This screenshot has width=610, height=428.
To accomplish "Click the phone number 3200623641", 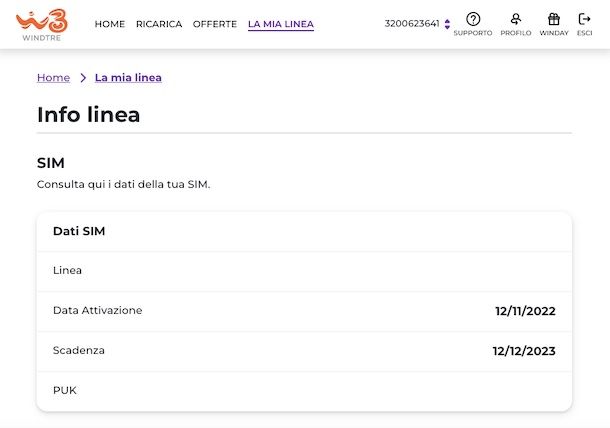I will [411, 24].
